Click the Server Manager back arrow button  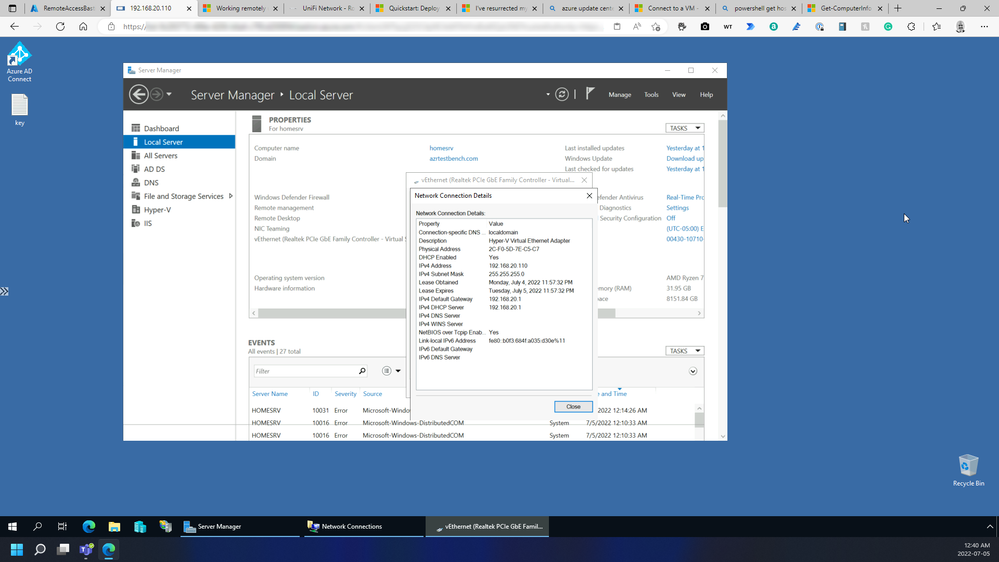(x=138, y=94)
